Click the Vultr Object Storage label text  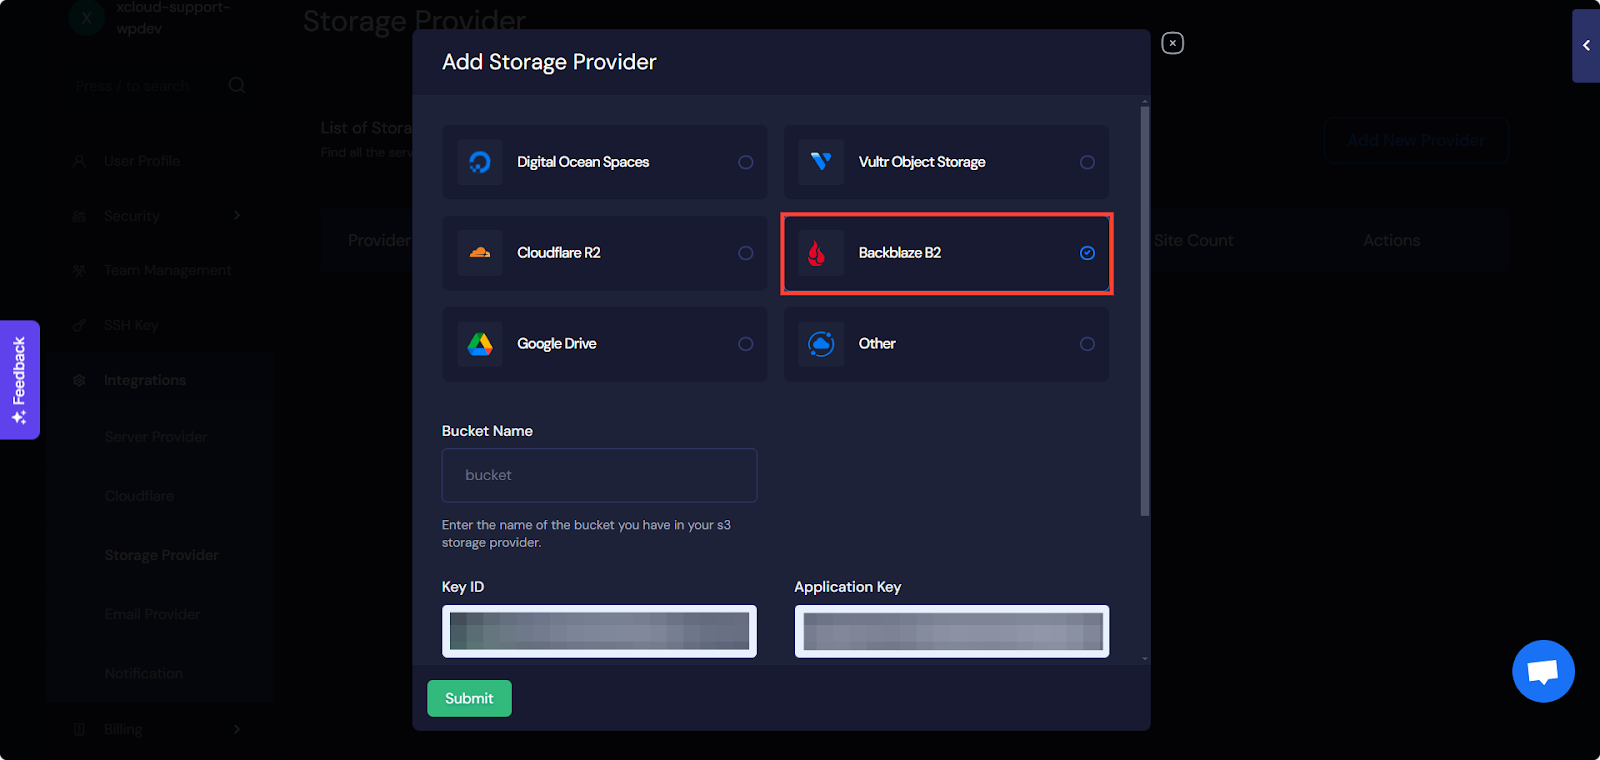[922, 162]
